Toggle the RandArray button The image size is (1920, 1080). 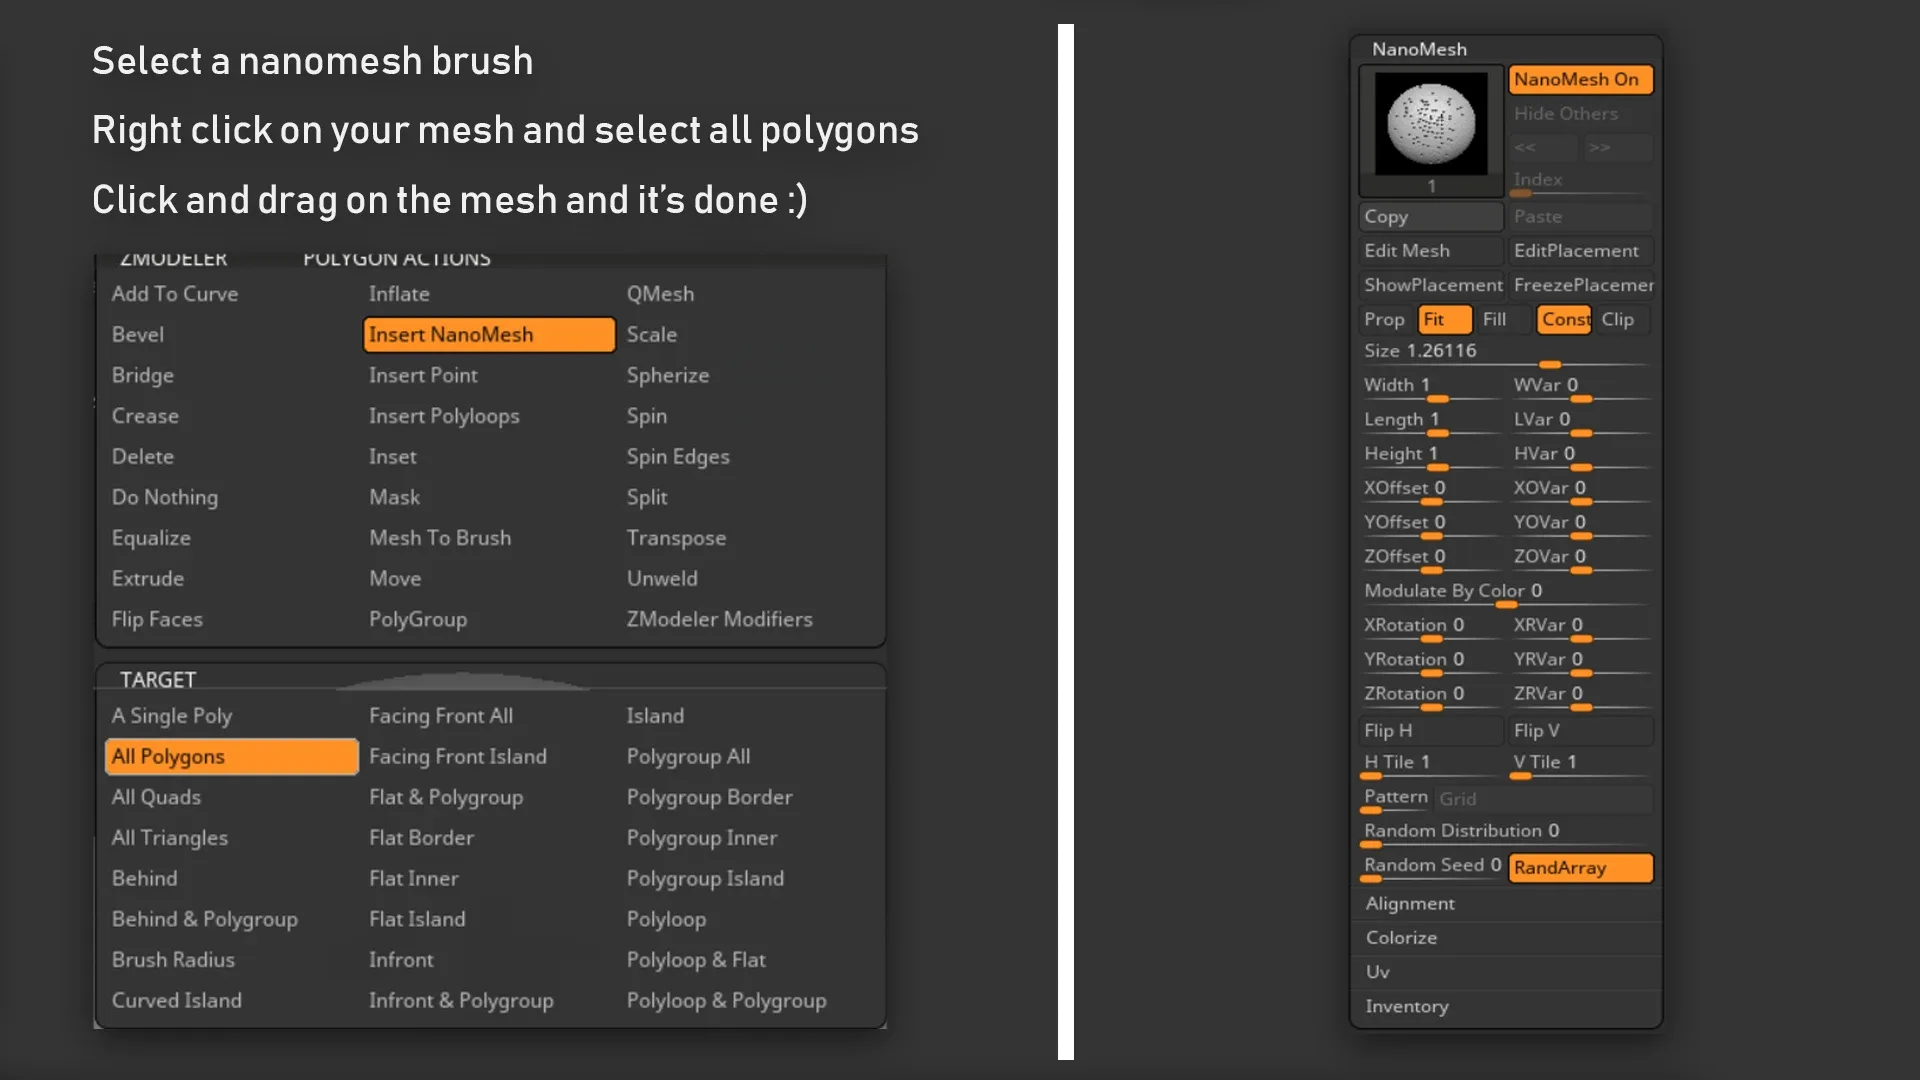tap(1579, 867)
